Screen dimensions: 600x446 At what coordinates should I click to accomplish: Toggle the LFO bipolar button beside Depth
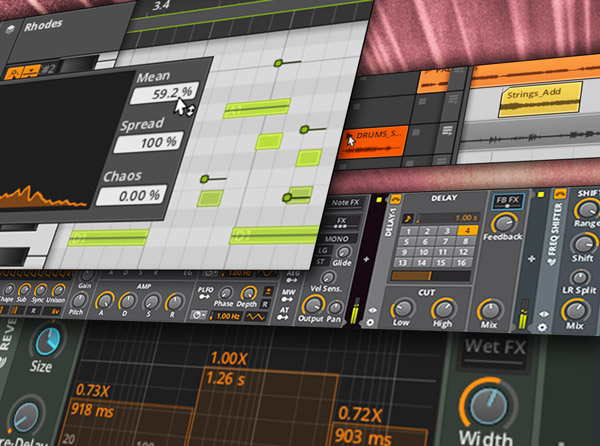(268, 292)
